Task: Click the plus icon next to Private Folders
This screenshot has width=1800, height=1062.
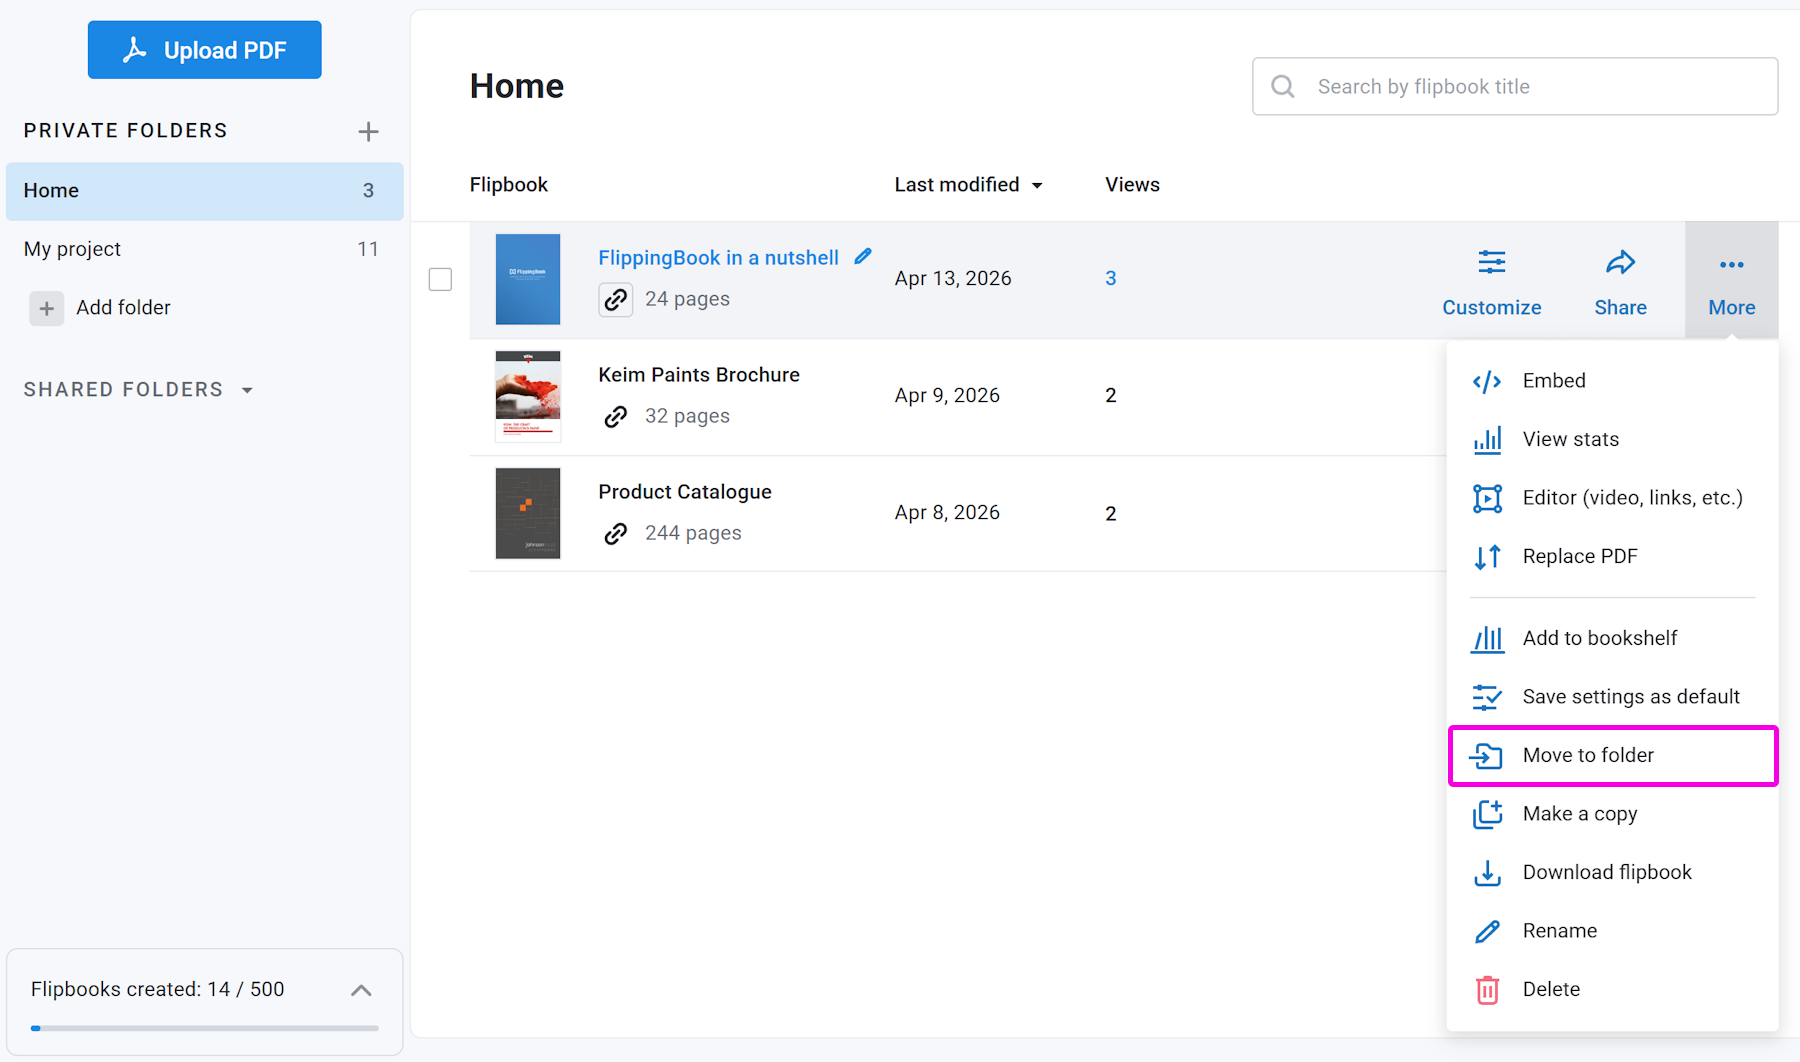Action: pos(368,132)
